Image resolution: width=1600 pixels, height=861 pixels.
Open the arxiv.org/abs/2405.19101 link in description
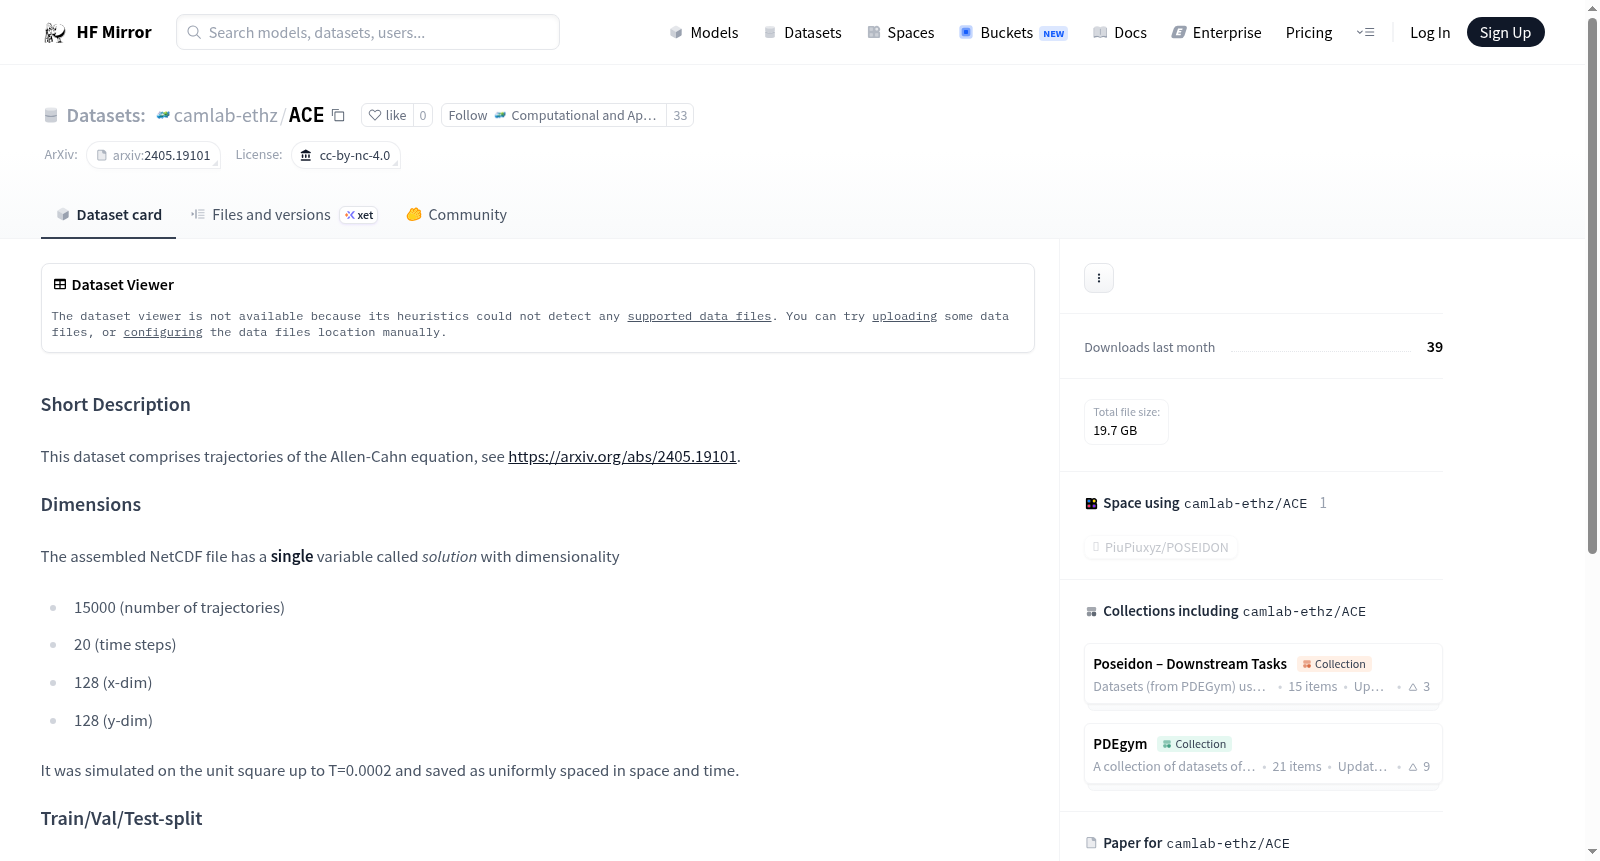pos(622,457)
